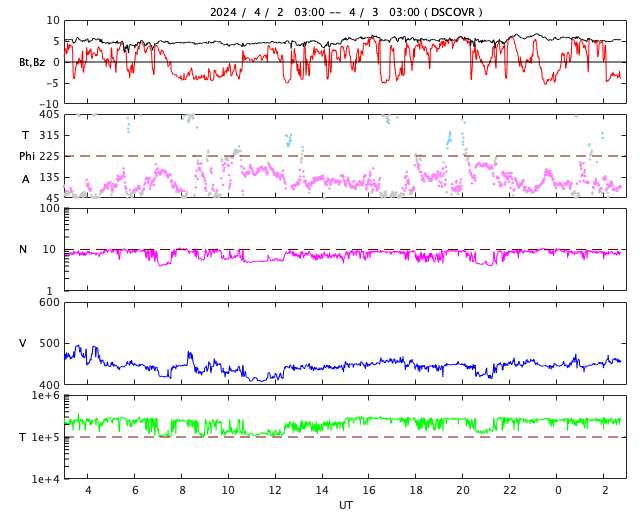
Task: Click the -10 tick on Bt,Bz panel
Action: (x=47, y=103)
